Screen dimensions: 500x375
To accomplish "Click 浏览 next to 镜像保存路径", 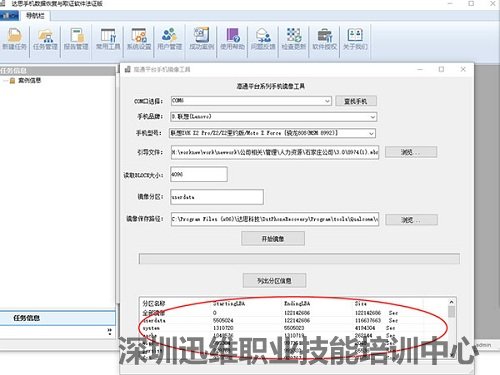I will [411, 220].
